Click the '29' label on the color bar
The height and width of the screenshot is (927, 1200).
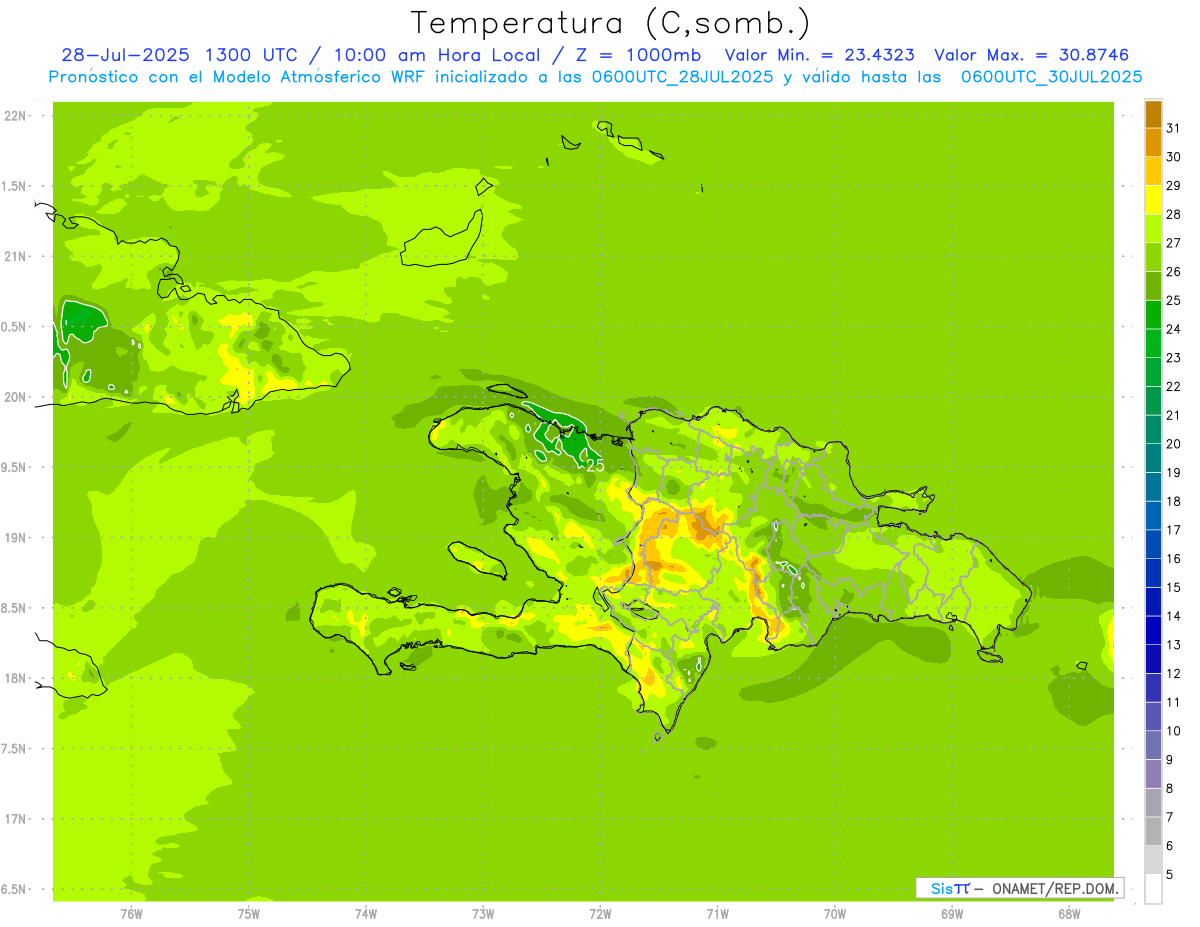click(1173, 185)
